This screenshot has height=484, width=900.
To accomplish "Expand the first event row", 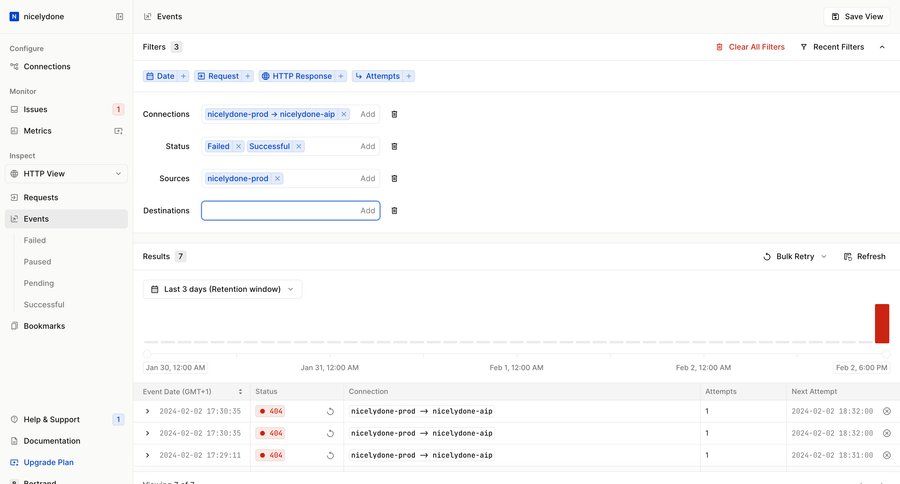I will pos(147,411).
